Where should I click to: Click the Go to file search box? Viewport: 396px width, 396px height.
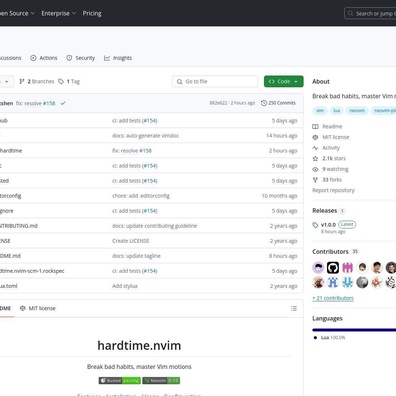click(215, 81)
